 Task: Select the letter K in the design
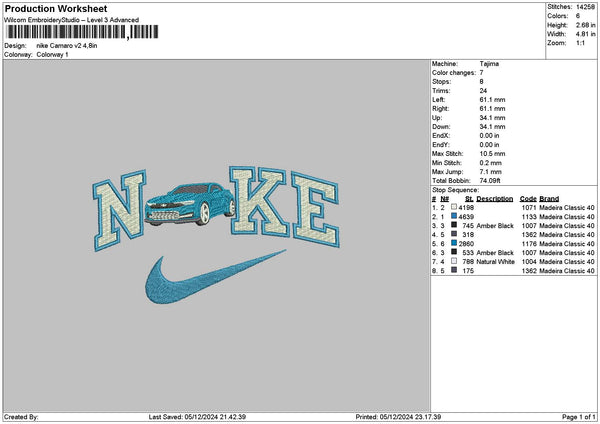pyautogui.click(x=259, y=201)
